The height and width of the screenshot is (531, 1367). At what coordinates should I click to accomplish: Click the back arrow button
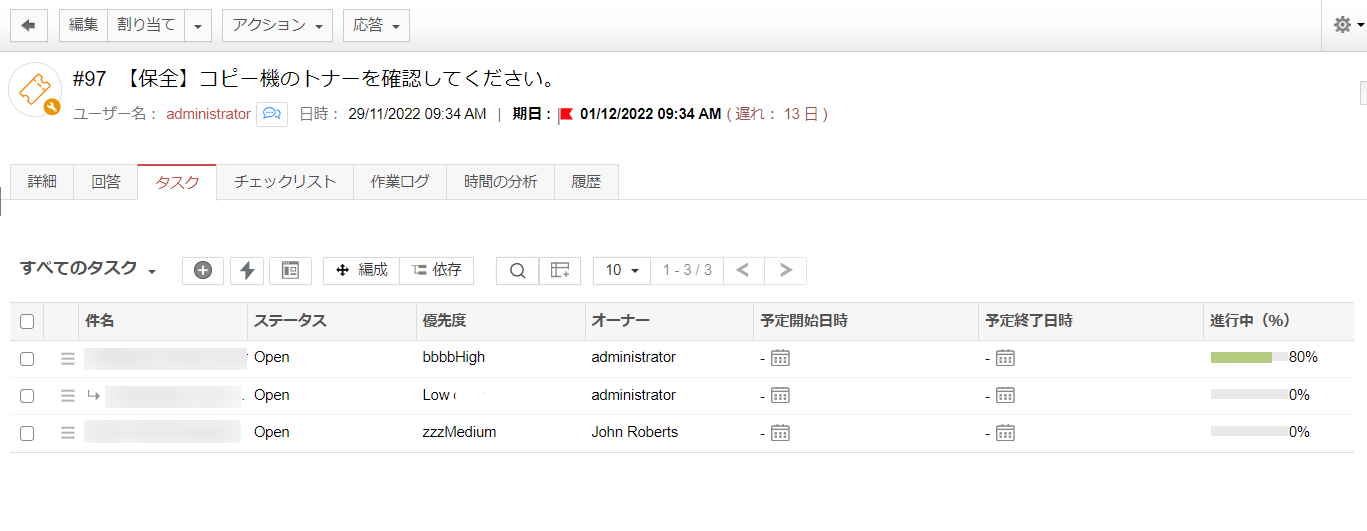(28, 26)
